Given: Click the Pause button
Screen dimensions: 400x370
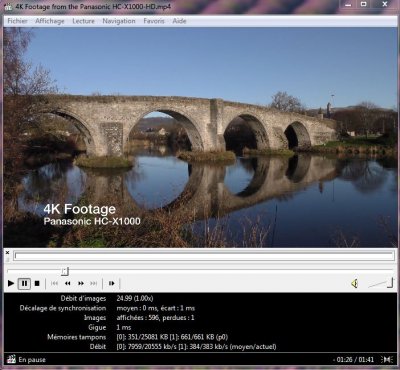Looking at the screenshot, I should [x=24, y=284].
